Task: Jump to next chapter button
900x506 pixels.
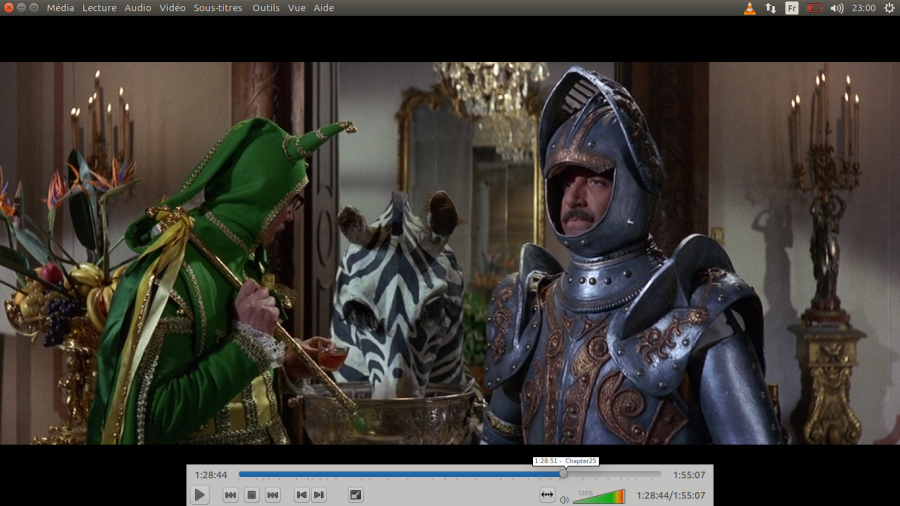Action: 319,495
